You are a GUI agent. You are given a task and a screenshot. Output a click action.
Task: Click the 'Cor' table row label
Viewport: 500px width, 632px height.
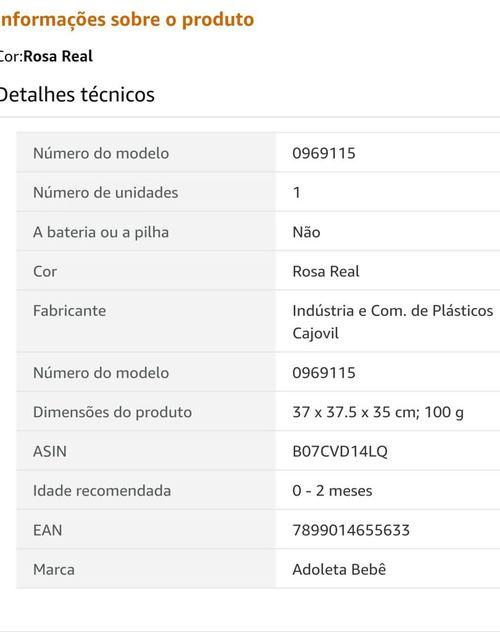(45, 271)
